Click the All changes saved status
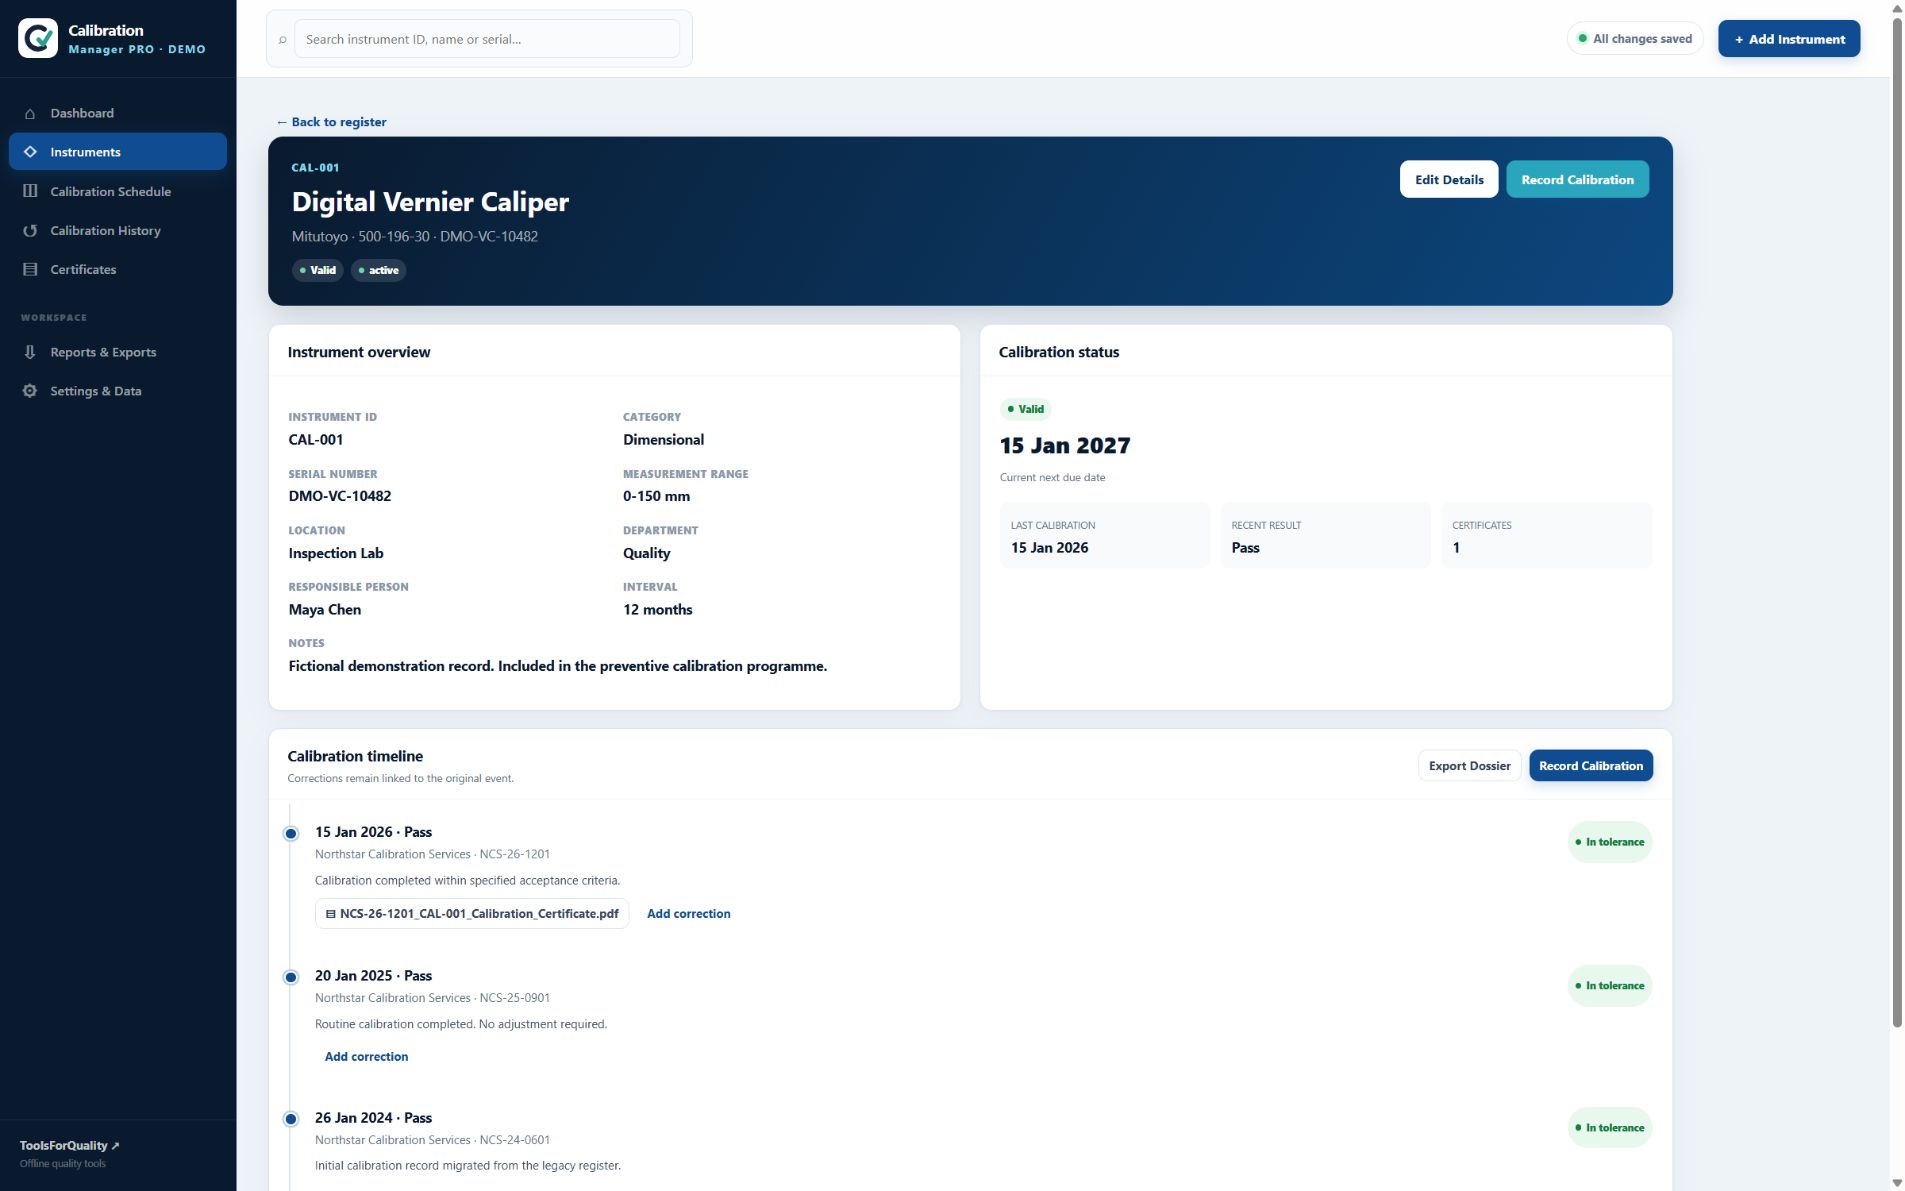This screenshot has width=1905, height=1191. point(1635,39)
